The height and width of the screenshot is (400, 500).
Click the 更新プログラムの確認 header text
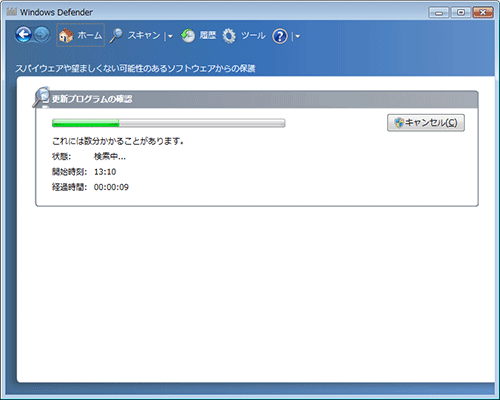[x=92, y=99]
